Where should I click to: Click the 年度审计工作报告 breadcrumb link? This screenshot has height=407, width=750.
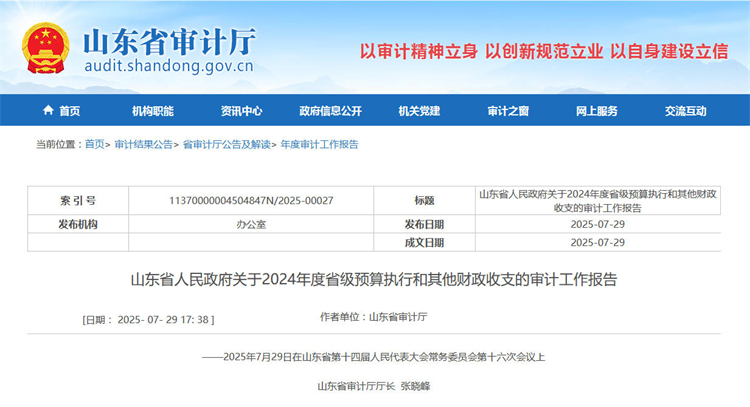click(319, 144)
